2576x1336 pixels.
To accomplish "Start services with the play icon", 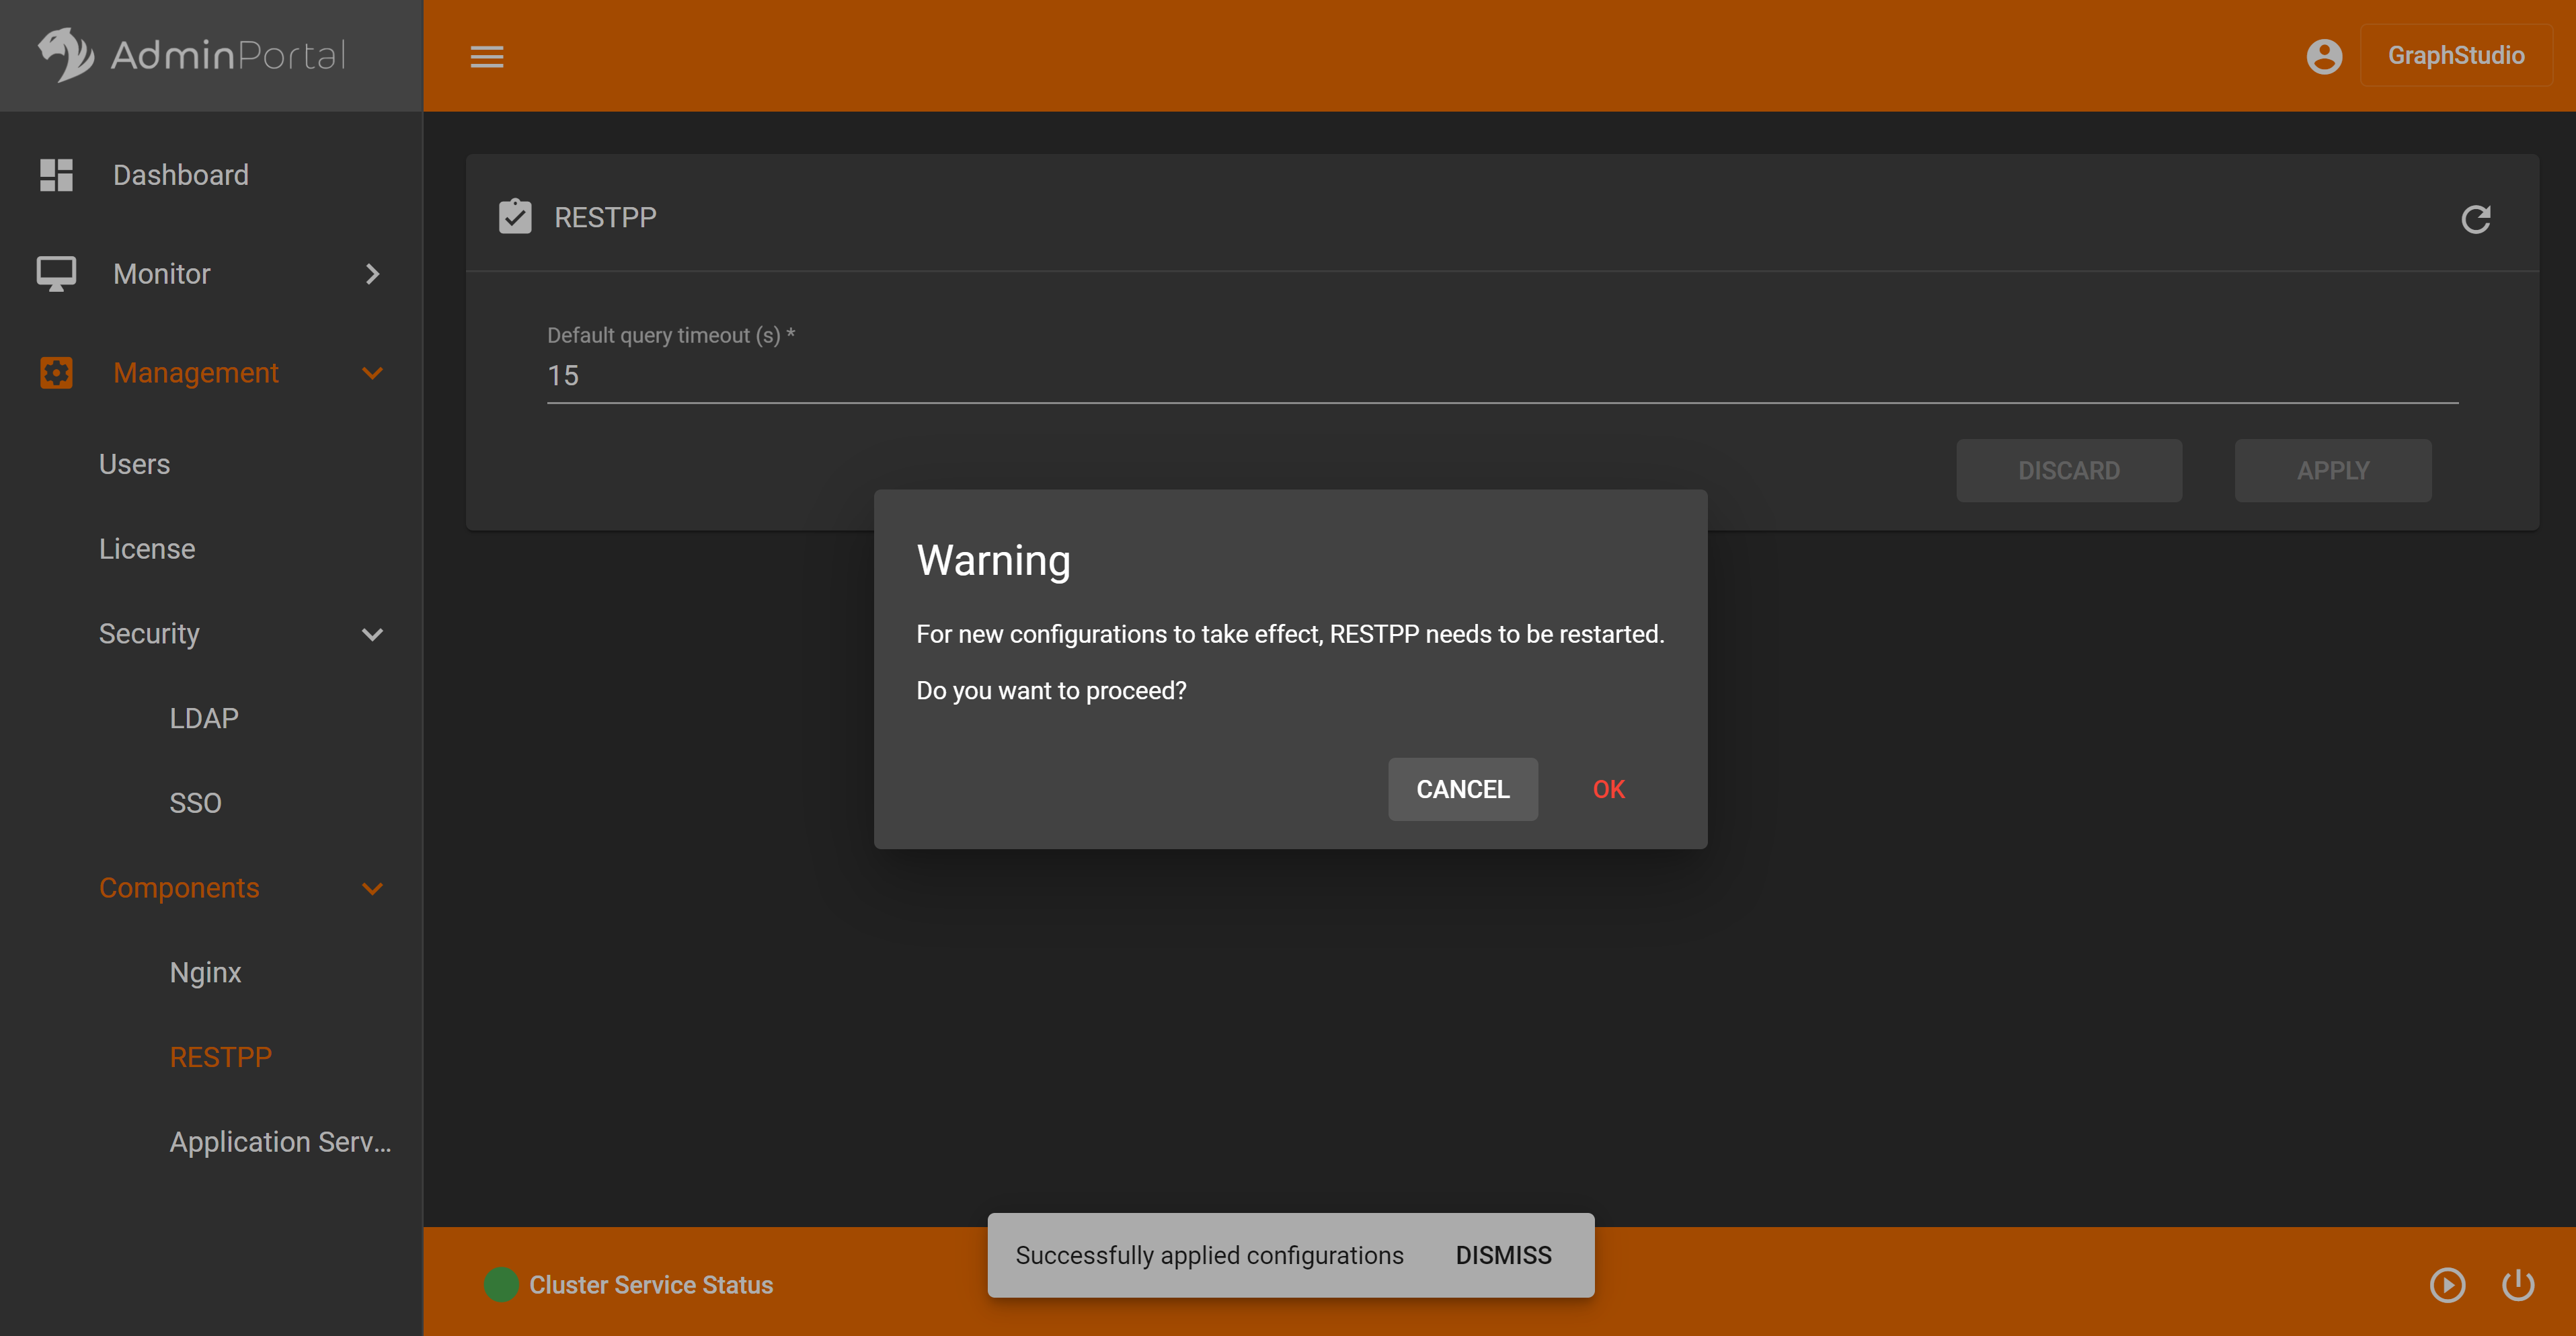I will (x=2447, y=1284).
